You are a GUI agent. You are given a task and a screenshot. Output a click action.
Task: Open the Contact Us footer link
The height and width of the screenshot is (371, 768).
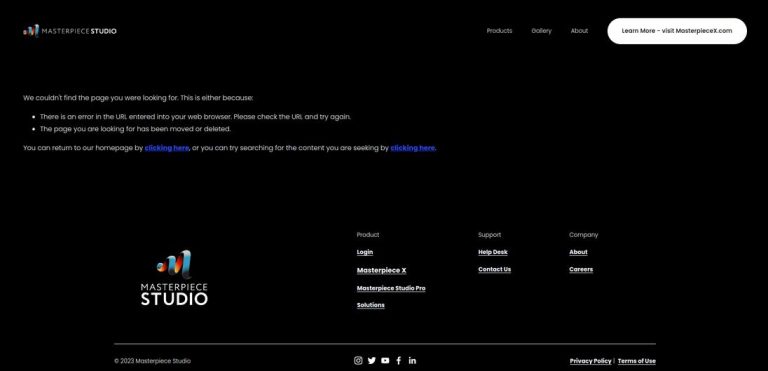tap(494, 269)
